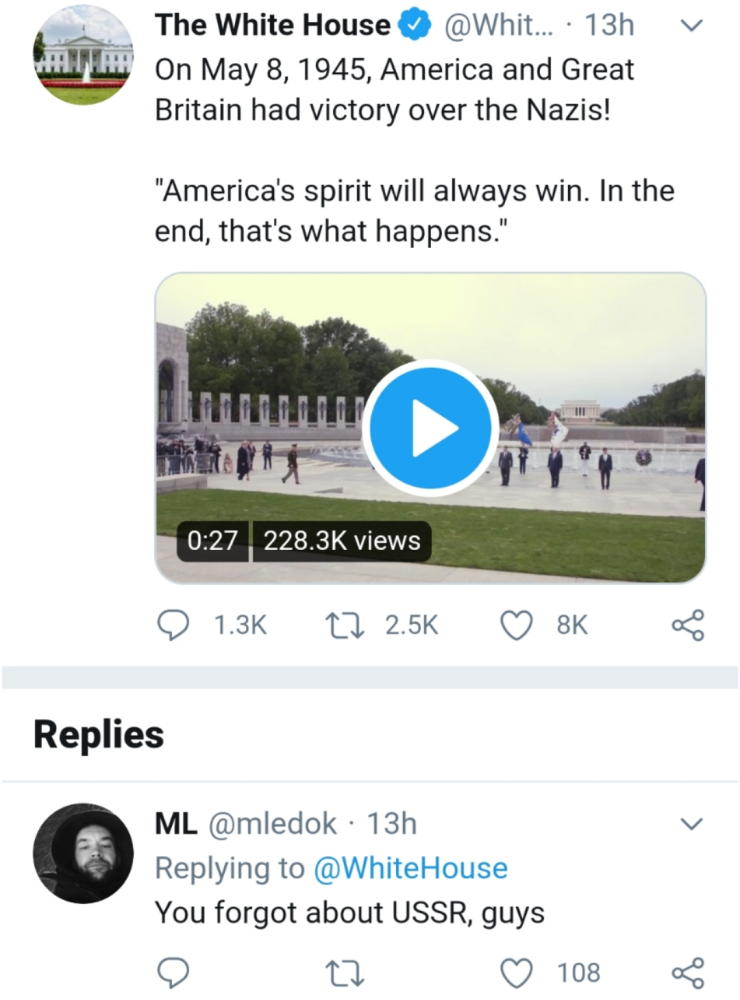Click the 228.3K views counter

[x=342, y=541]
